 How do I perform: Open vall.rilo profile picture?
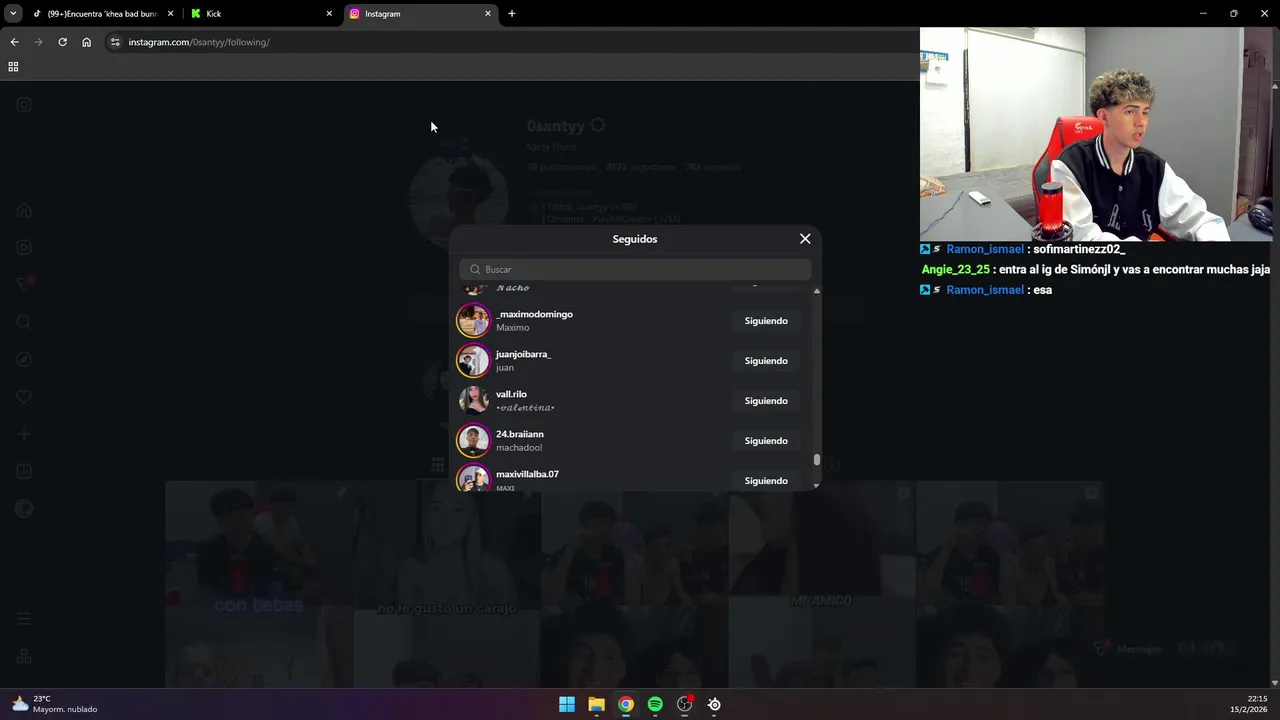tap(473, 400)
